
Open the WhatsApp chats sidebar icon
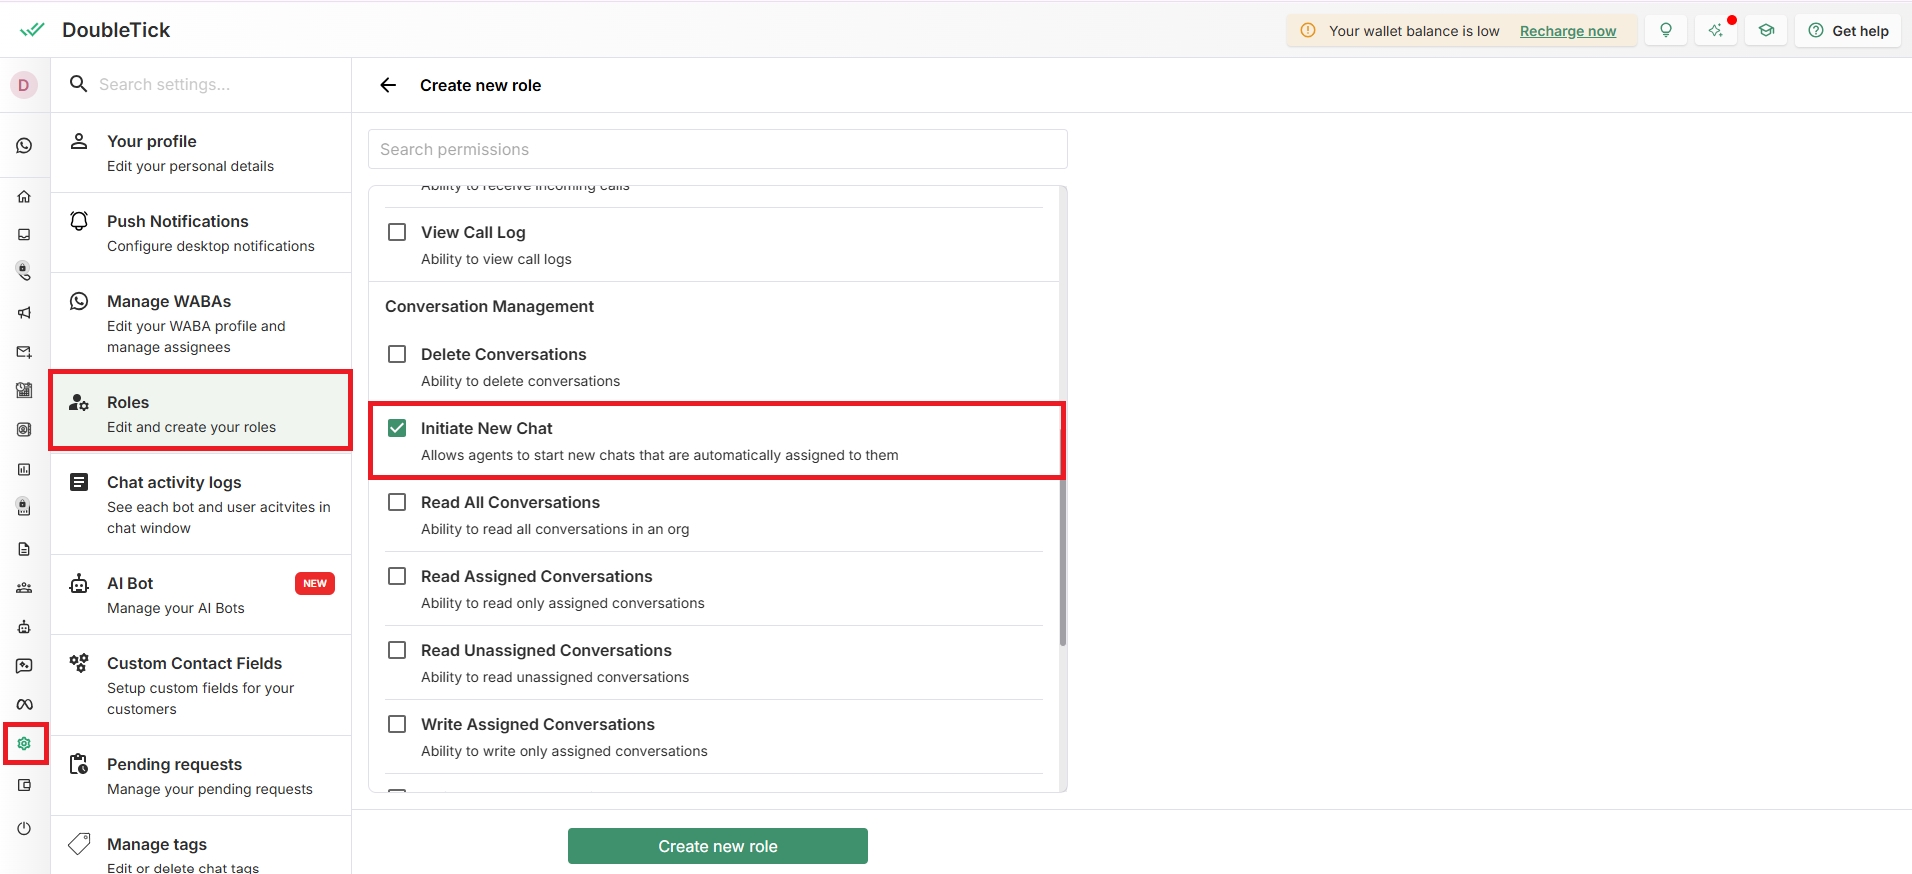24,146
